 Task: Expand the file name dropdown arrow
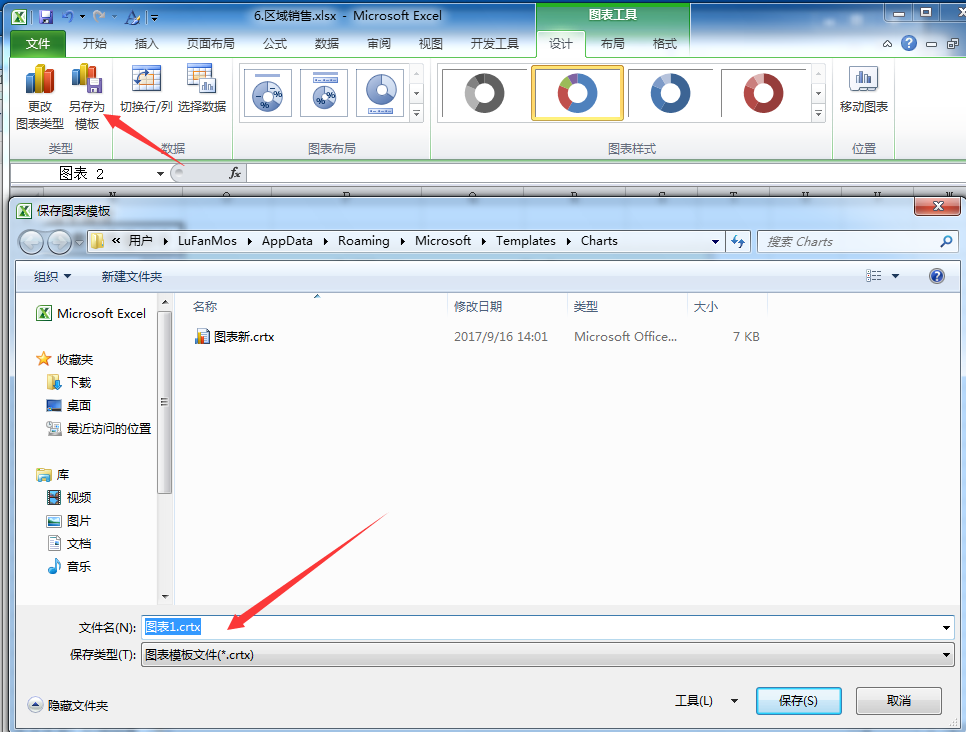(946, 627)
